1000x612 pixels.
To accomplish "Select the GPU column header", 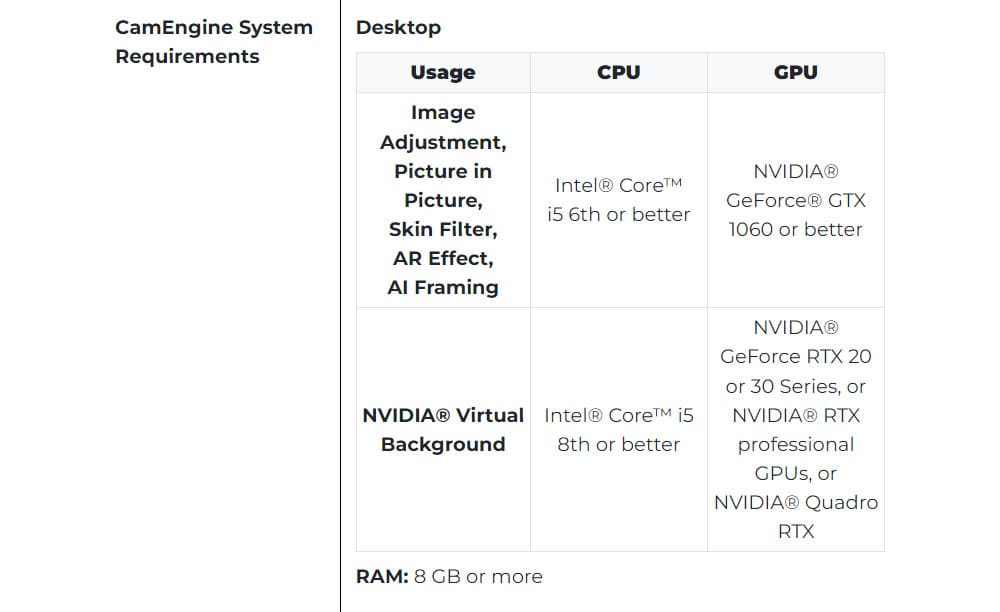I will click(795, 72).
